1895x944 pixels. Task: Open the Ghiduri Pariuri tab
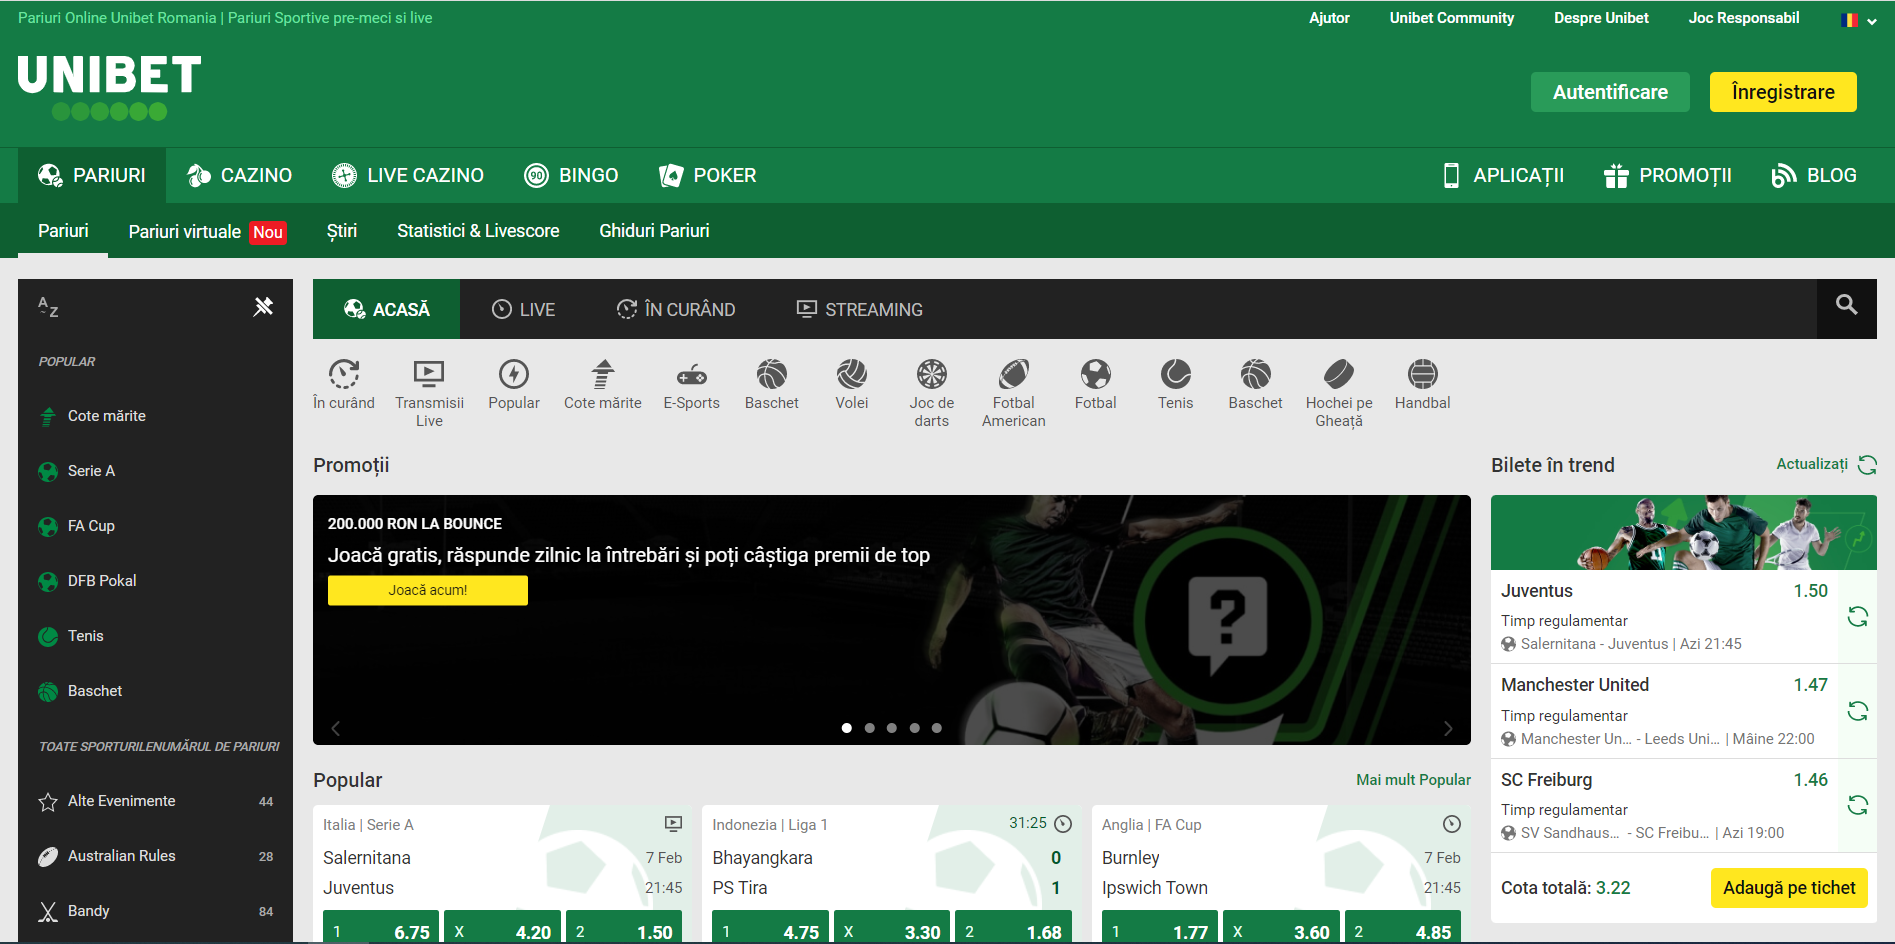(x=654, y=231)
